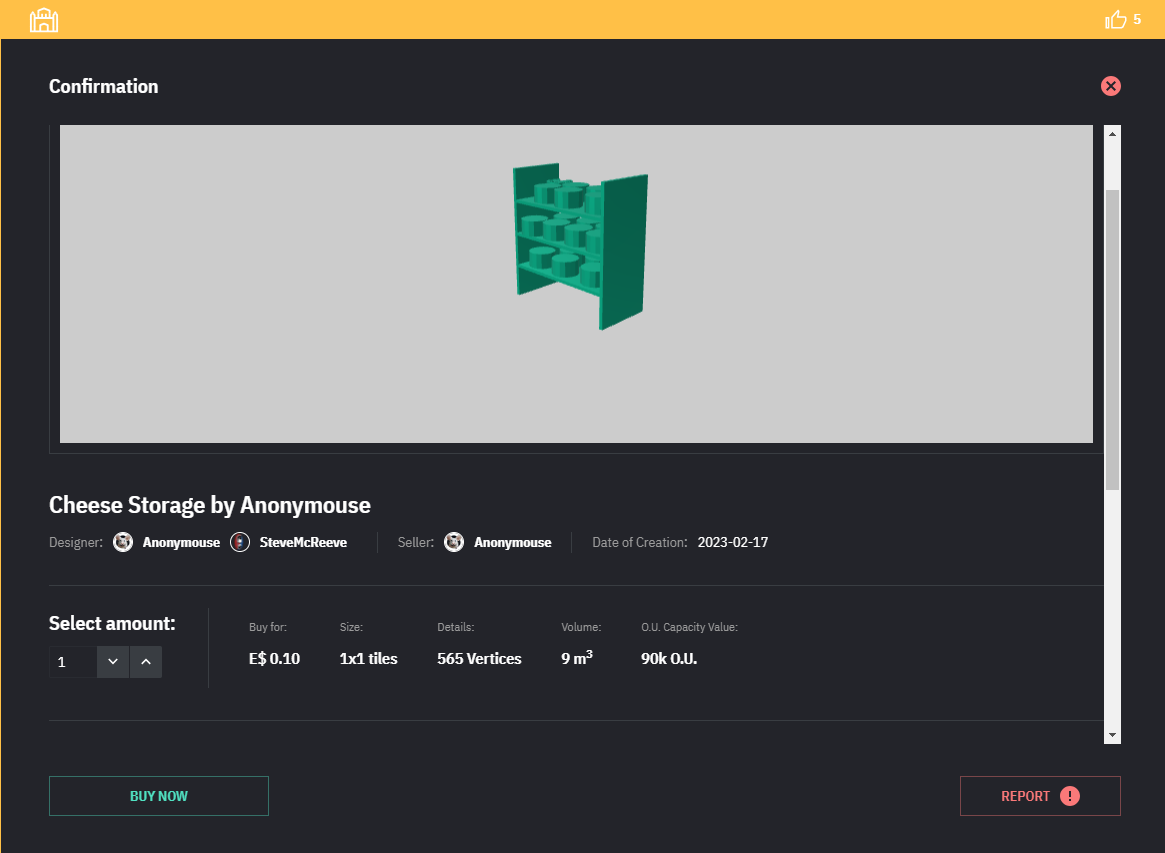Click the seller Anonymouse avatar

(454, 542)
